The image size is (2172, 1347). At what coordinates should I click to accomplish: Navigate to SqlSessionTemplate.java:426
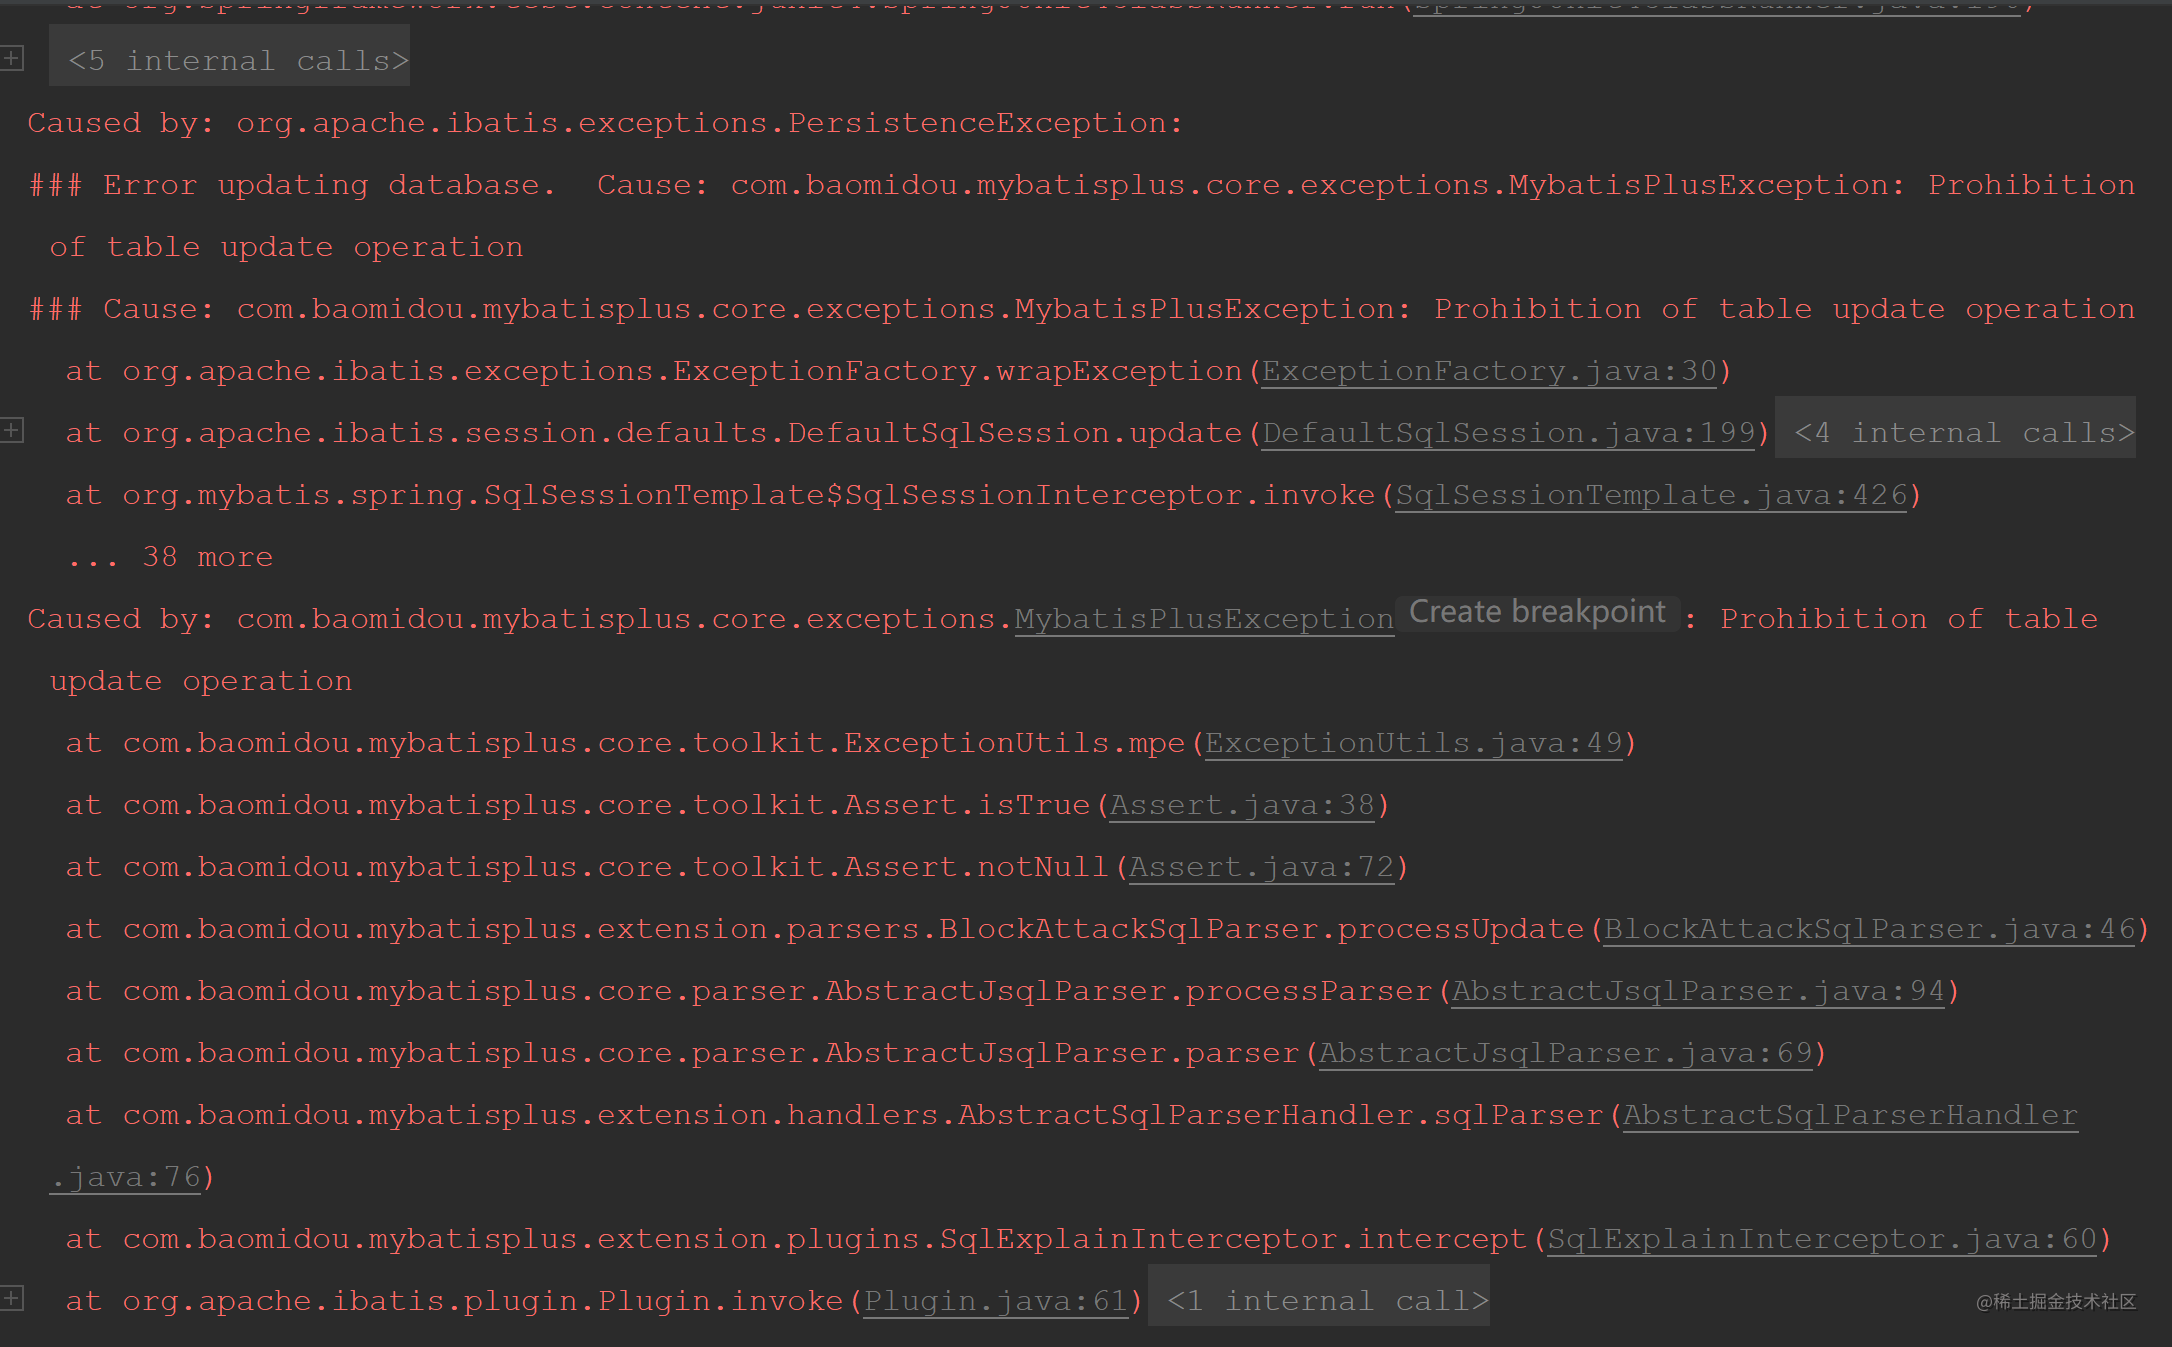[x=1651, y=495]
